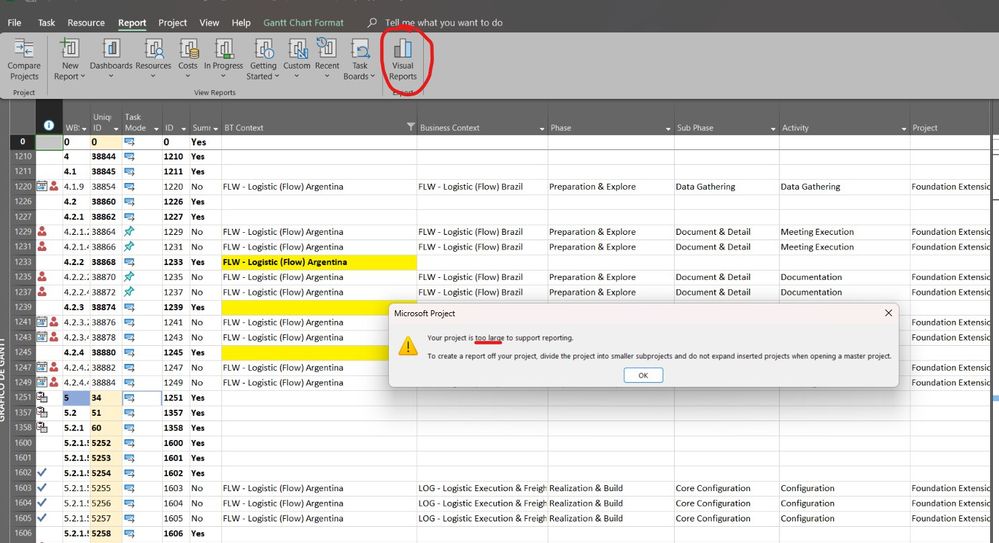Open the Business Context column dropdown

tap(542, 128)
